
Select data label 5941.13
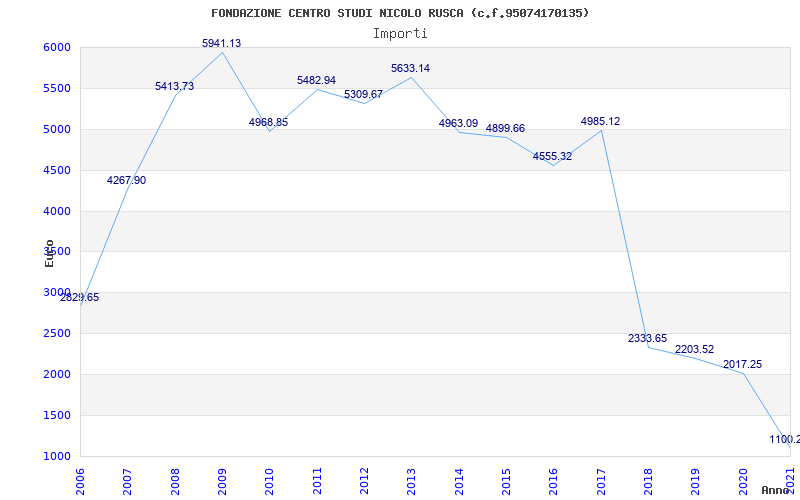[221, 43]
